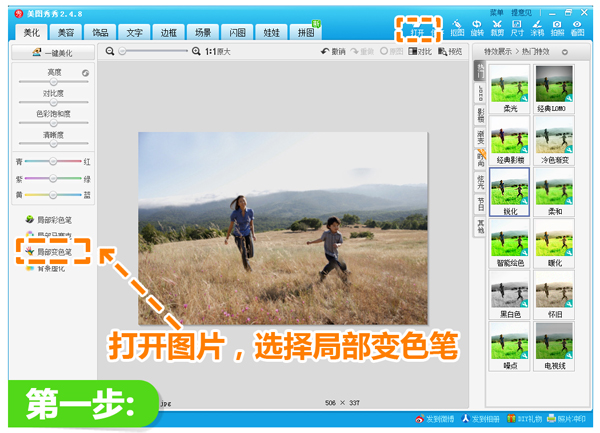The width and height of the screenshot is (600, 433).
Task: Select the 局部彩色笔 tool
Action: (49, 220)
